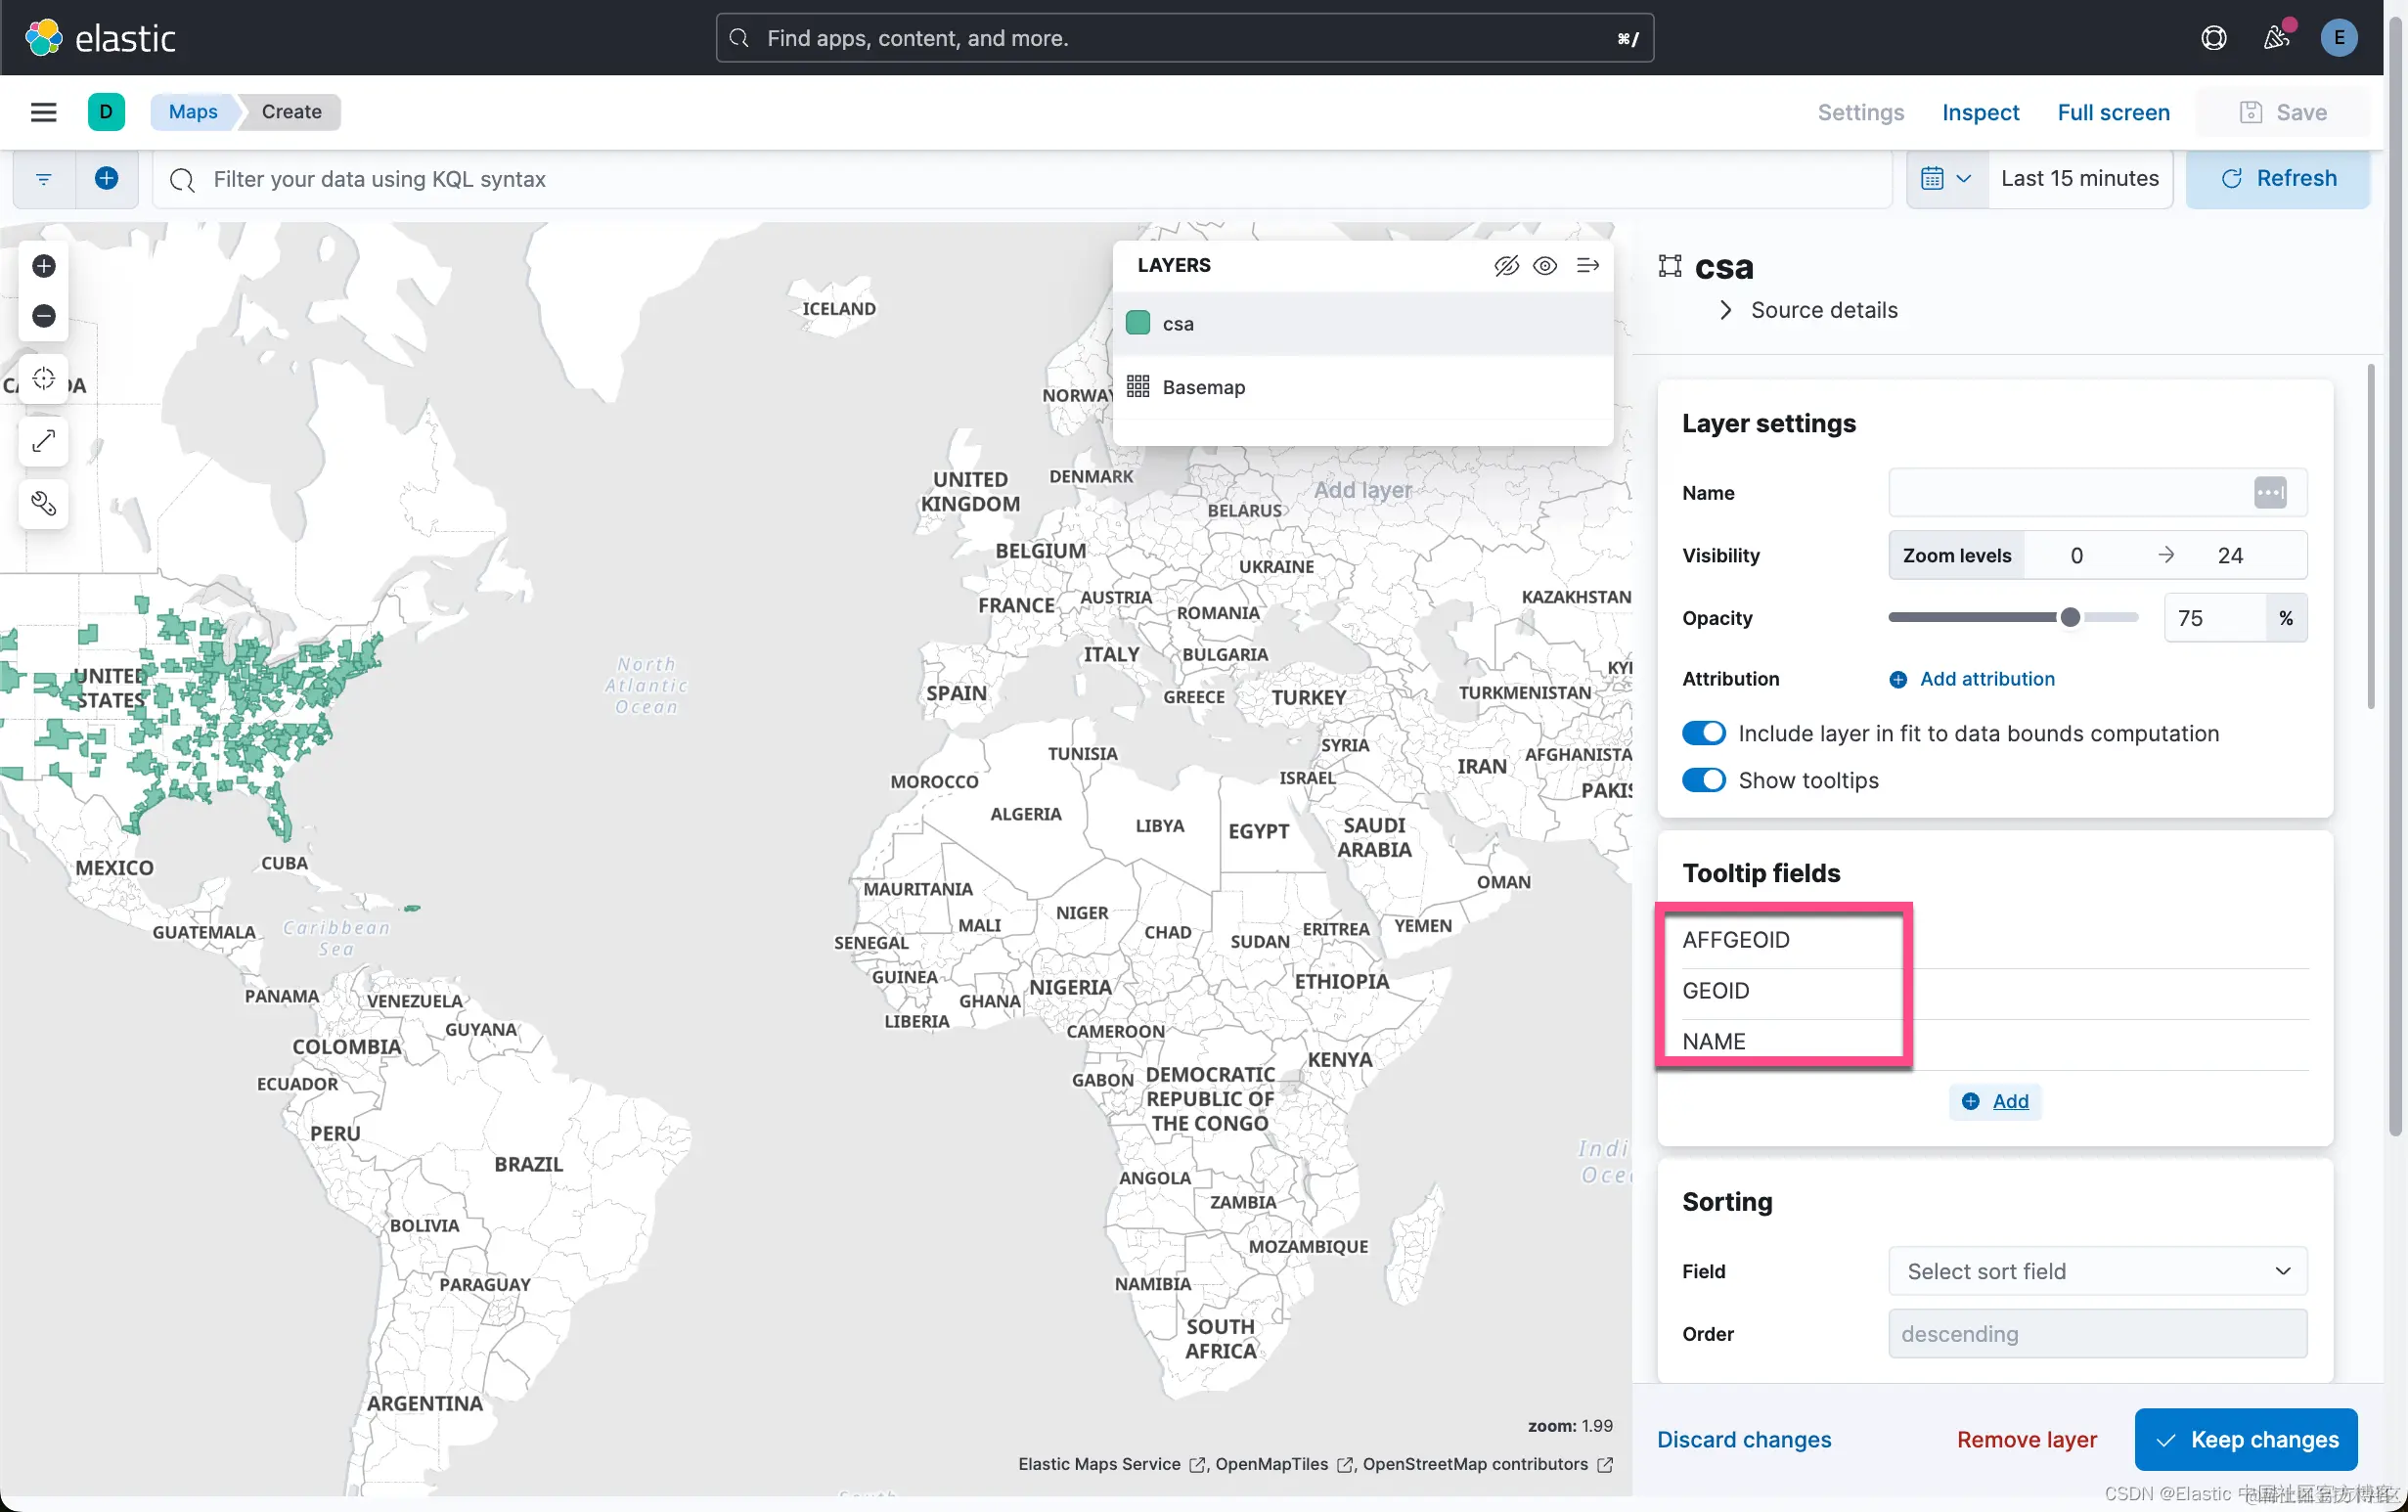The width and height of the screenshot is (2408, 1512).
Task: Expand Source details section
Action: tap(1808, 310)
